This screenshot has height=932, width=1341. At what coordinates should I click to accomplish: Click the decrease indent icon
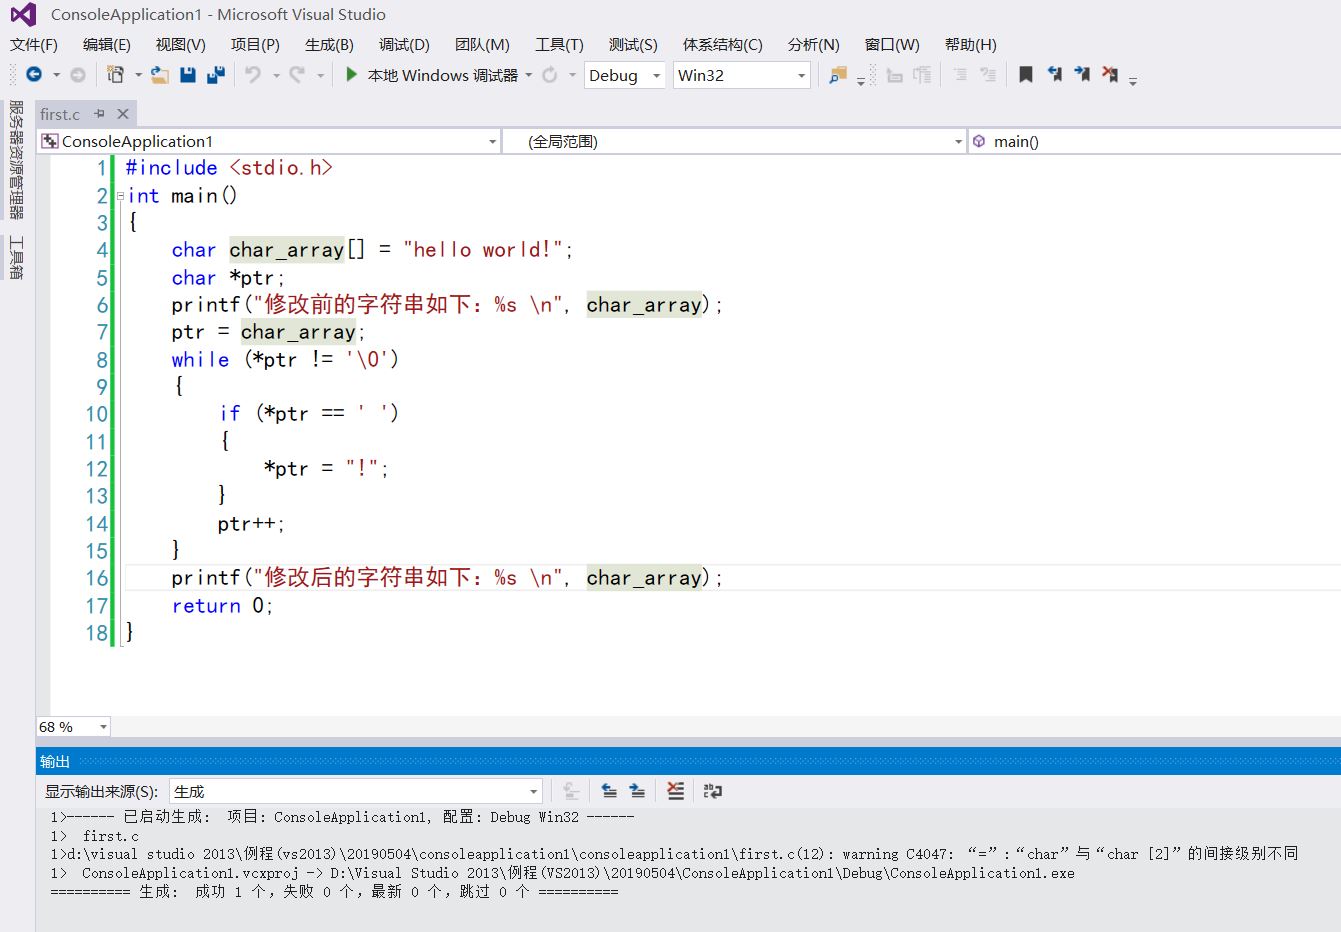coord(895,75)
